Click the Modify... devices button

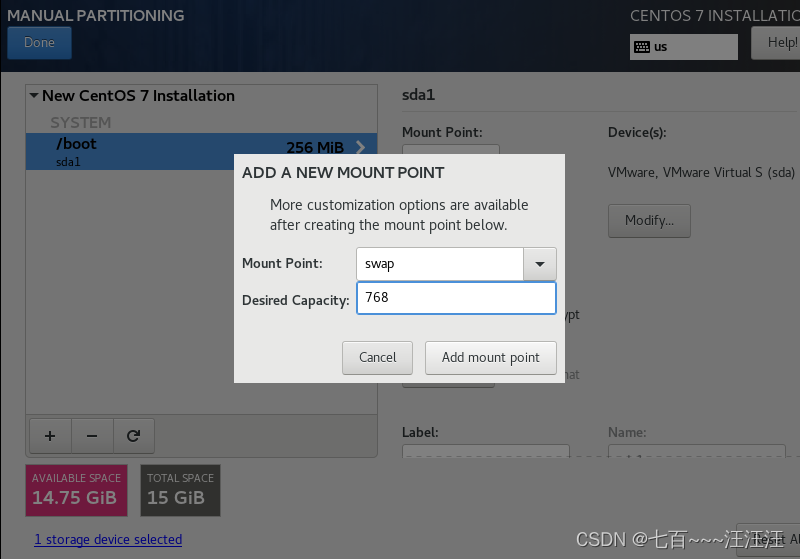pyautogui.click(x=649, y=221)
